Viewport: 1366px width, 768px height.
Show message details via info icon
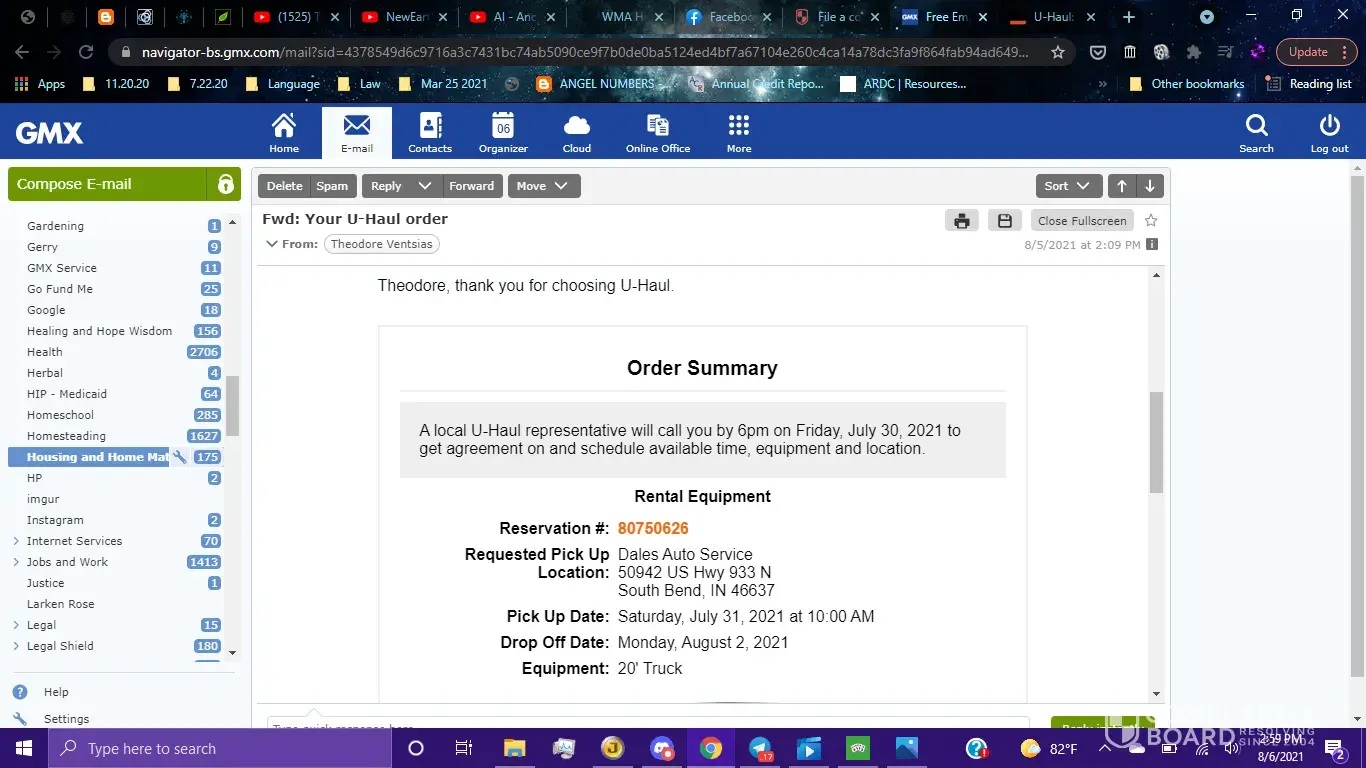[1152, 244]
